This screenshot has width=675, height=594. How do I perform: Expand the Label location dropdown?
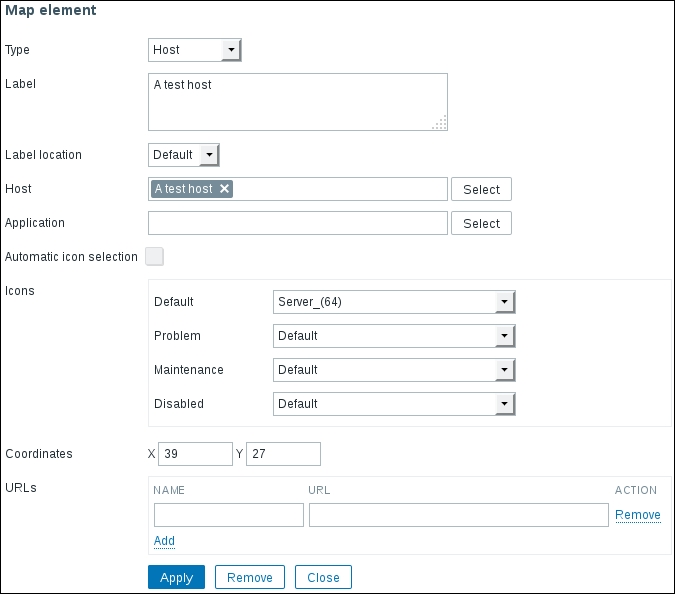tap(183, 155)
